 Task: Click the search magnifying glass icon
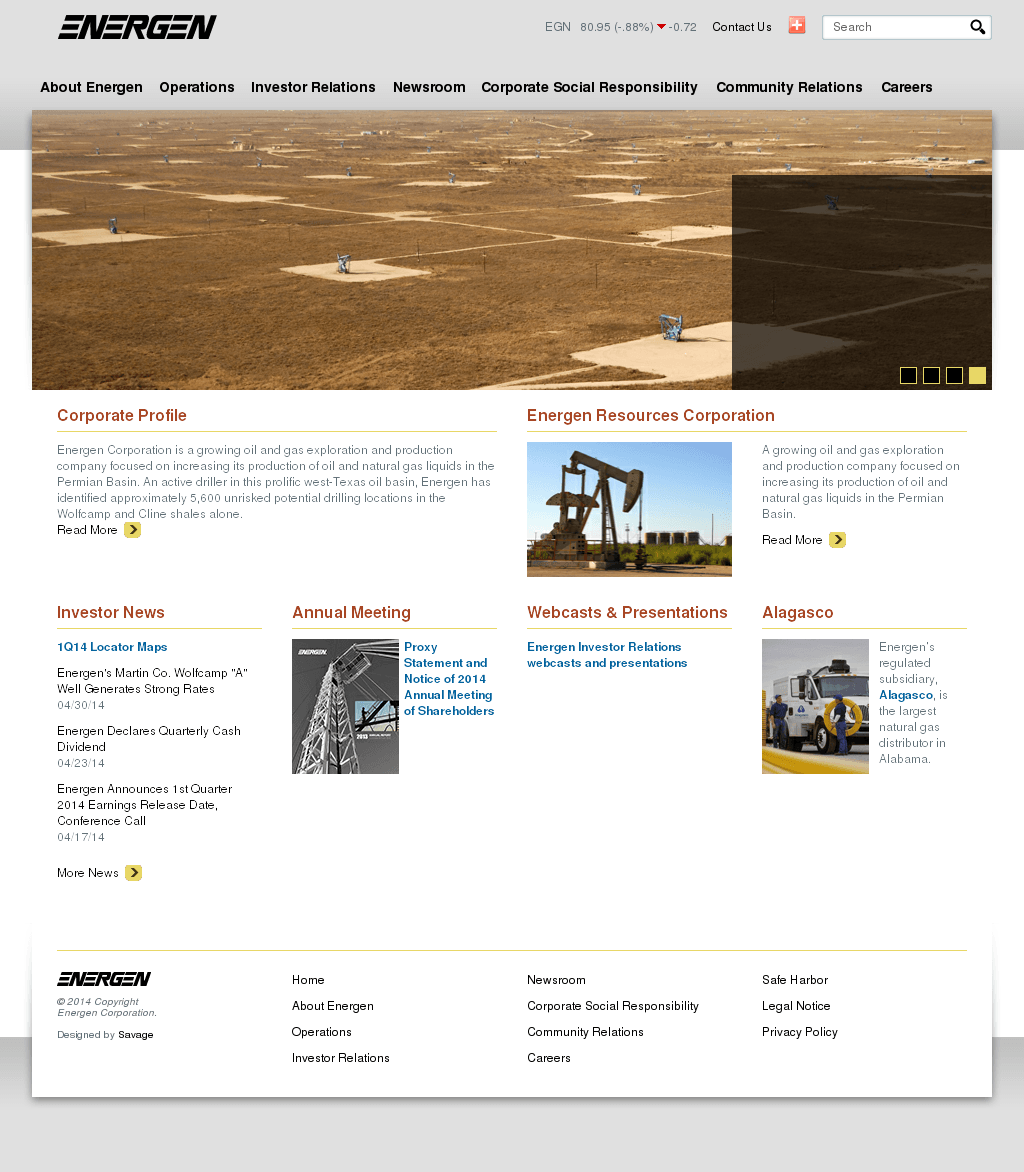[x=977, y=27]
